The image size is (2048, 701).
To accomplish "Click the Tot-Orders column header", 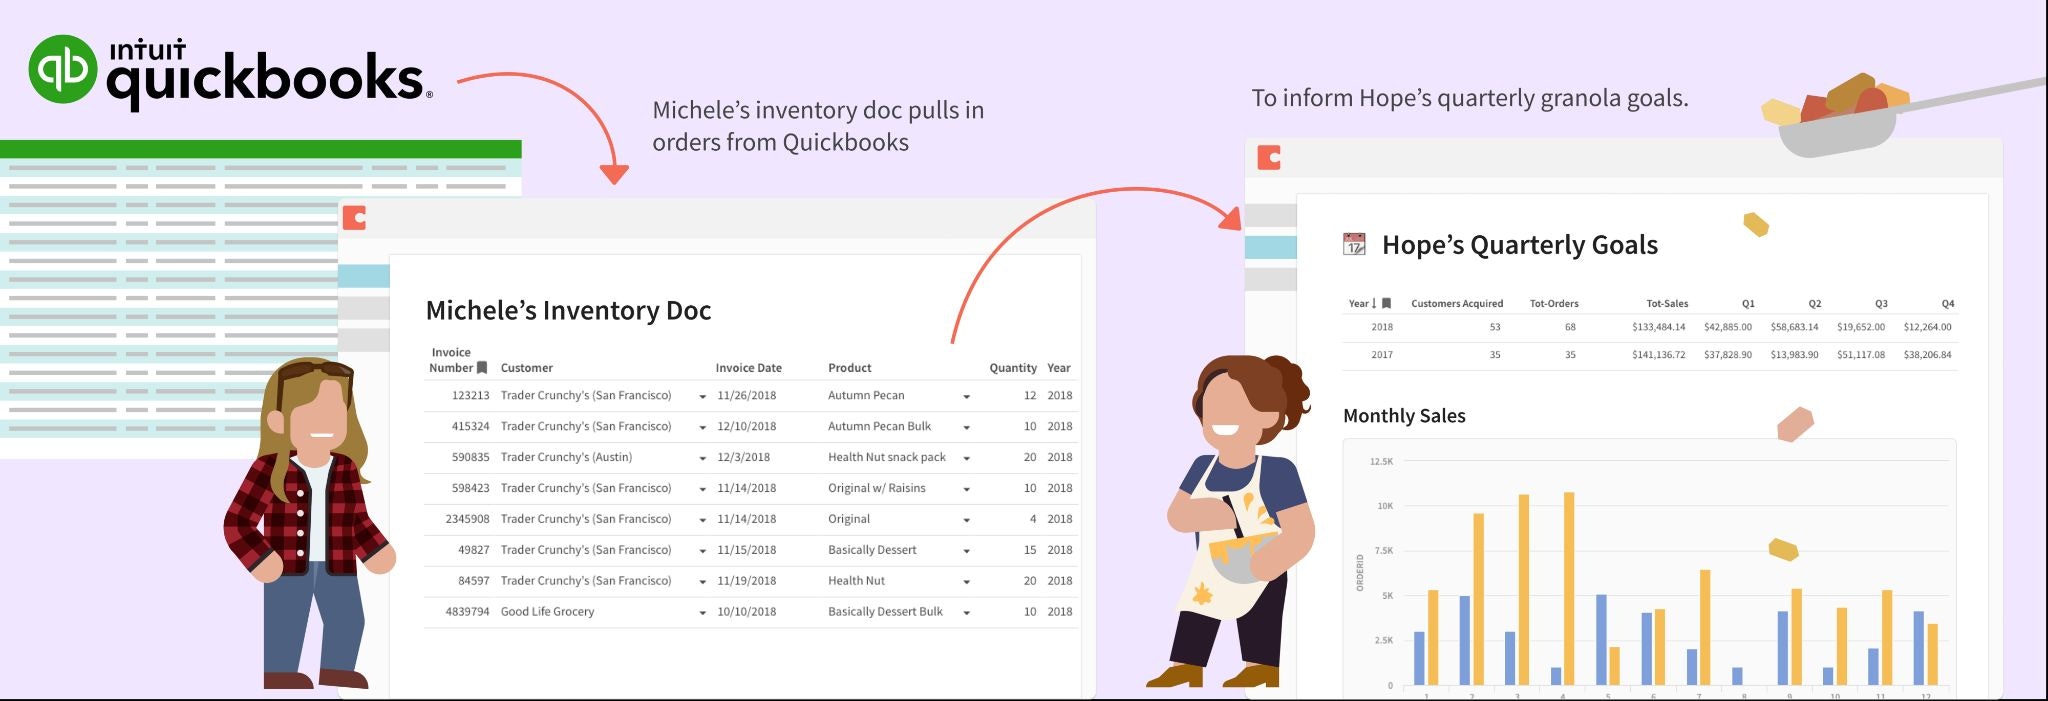I will [x=1554, y=304].
